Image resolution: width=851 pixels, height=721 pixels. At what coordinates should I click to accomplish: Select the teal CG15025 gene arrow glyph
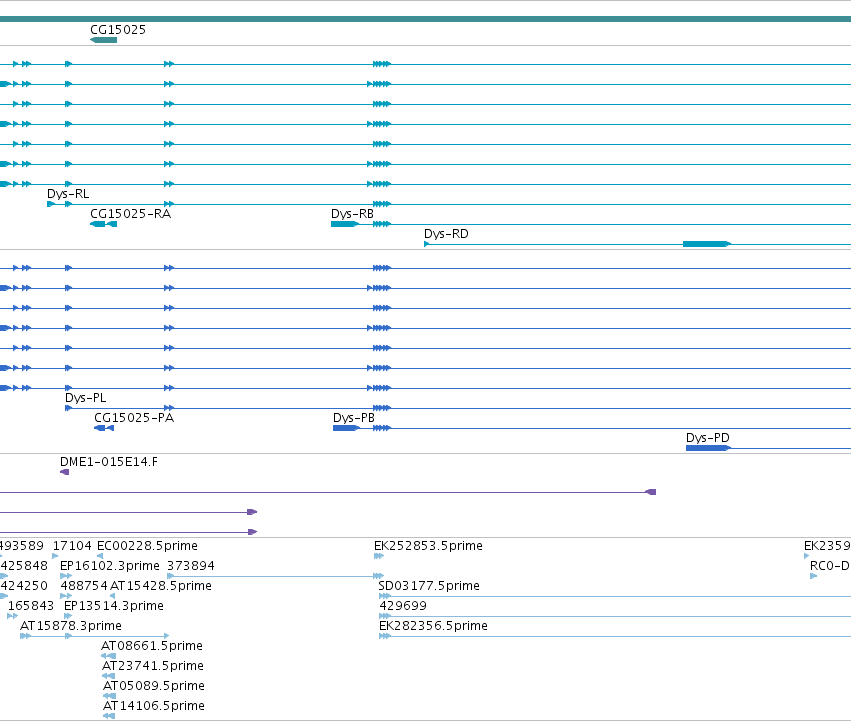(x=103, y=40)
